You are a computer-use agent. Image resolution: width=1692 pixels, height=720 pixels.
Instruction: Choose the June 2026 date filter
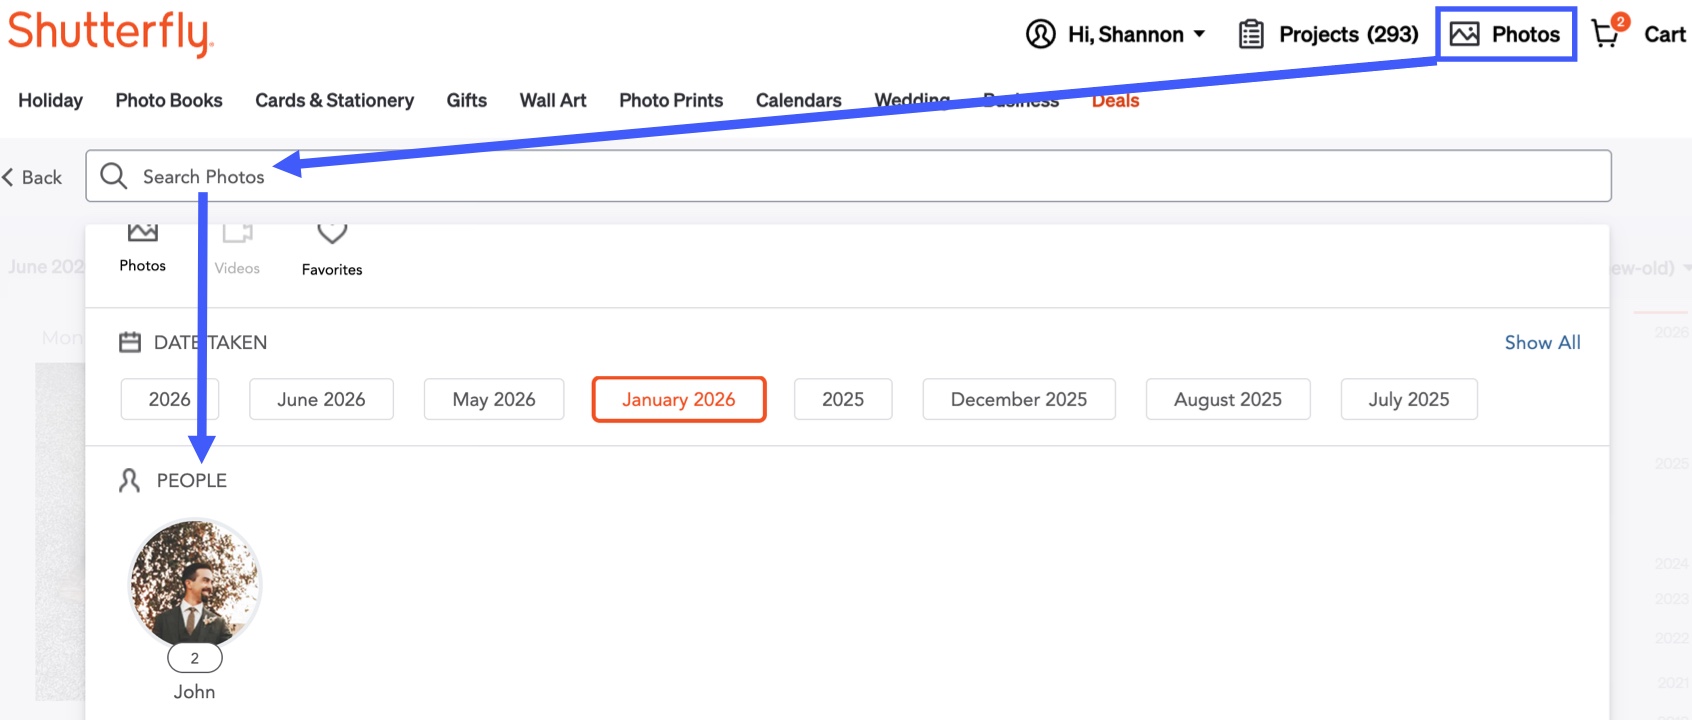[x=321, y=399]
